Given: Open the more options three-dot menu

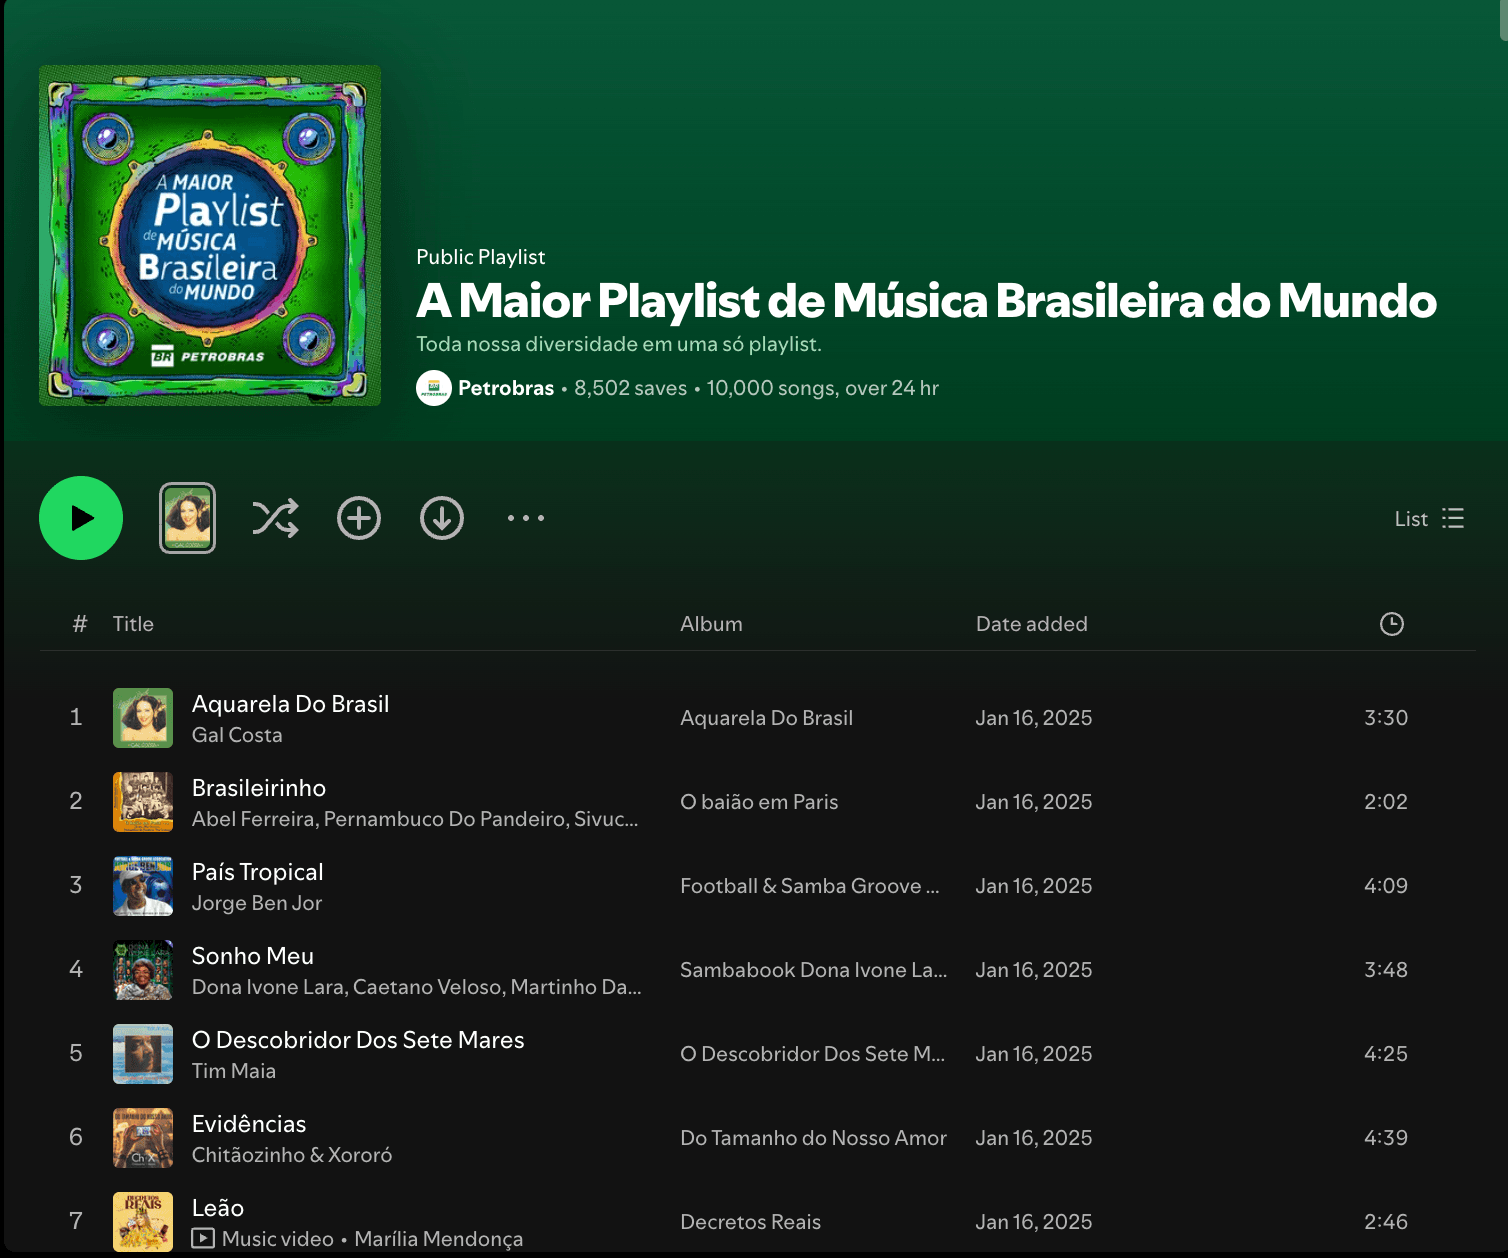Looking at the screenshot, I should tap(526, 518).
